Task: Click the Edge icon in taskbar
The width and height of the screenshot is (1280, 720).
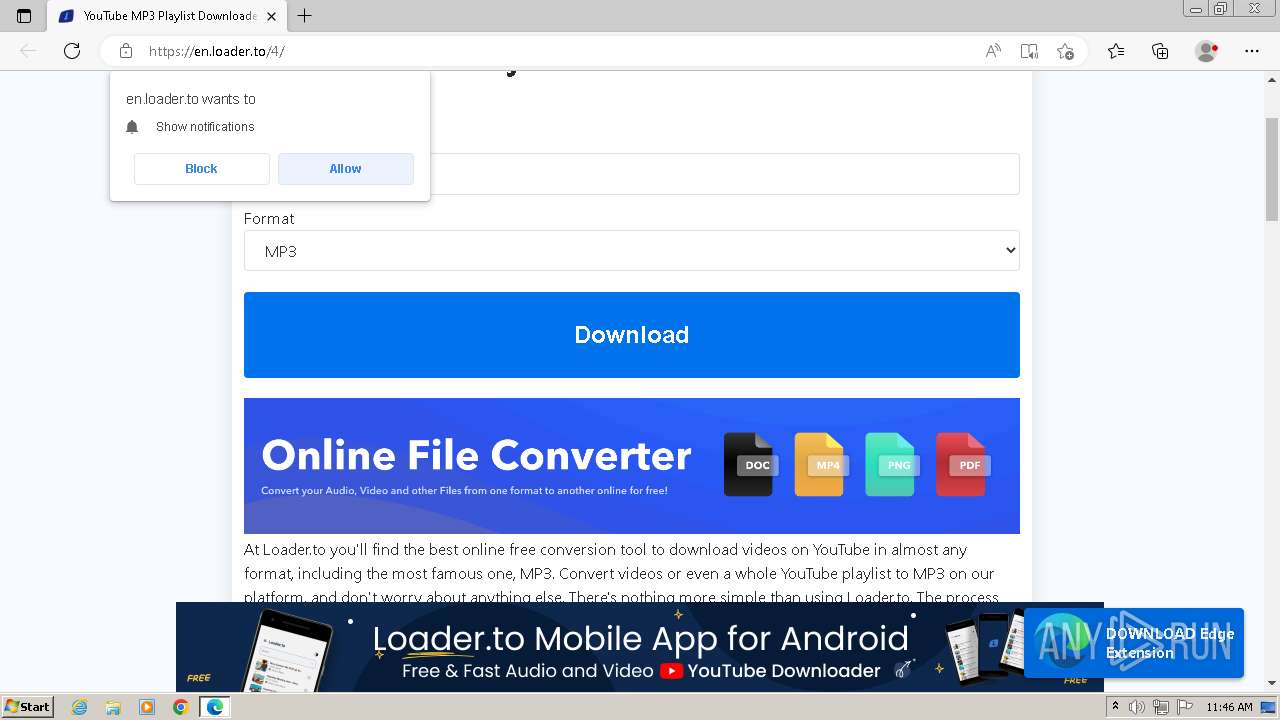Action: 215,707
